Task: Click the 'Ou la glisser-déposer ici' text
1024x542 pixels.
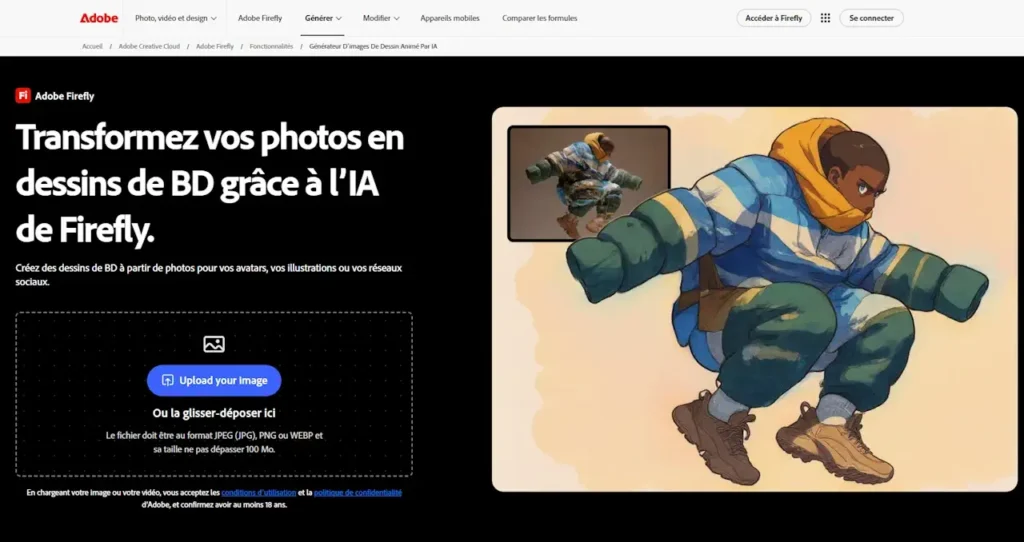Action: tap(214, 413)
